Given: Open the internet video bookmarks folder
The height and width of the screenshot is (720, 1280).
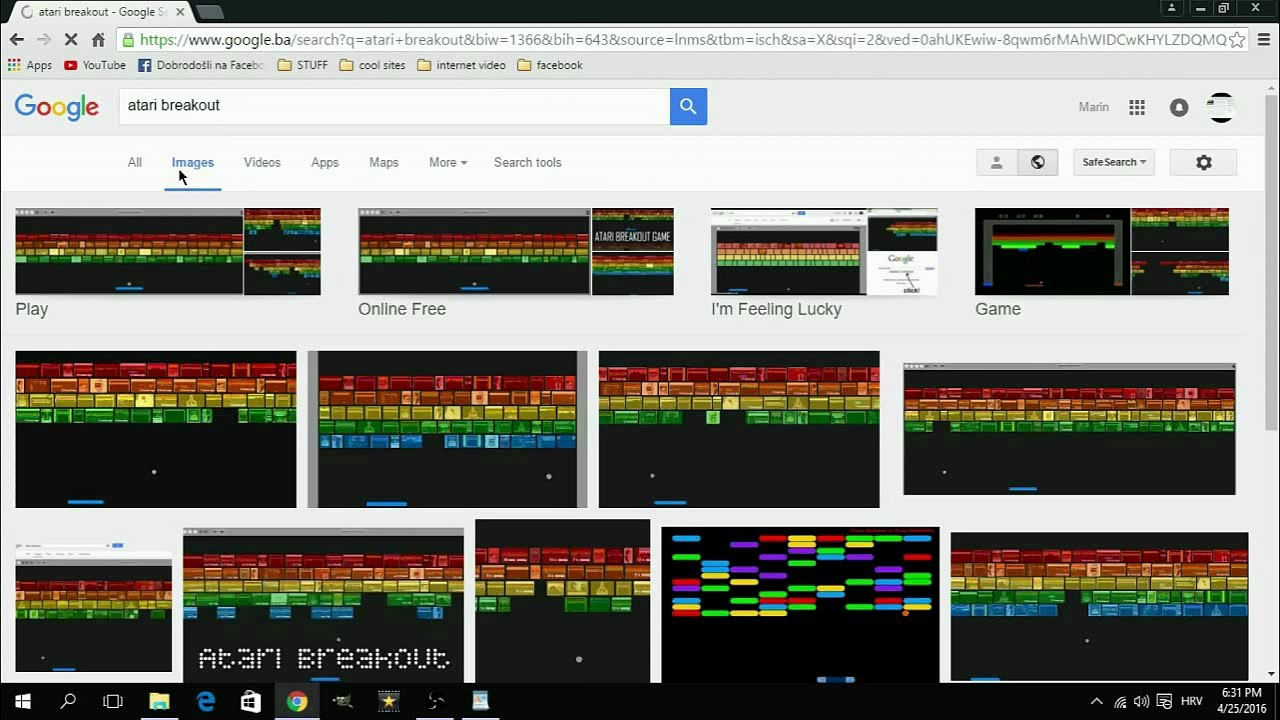Looking at the screenshot, I should [461, 65].
